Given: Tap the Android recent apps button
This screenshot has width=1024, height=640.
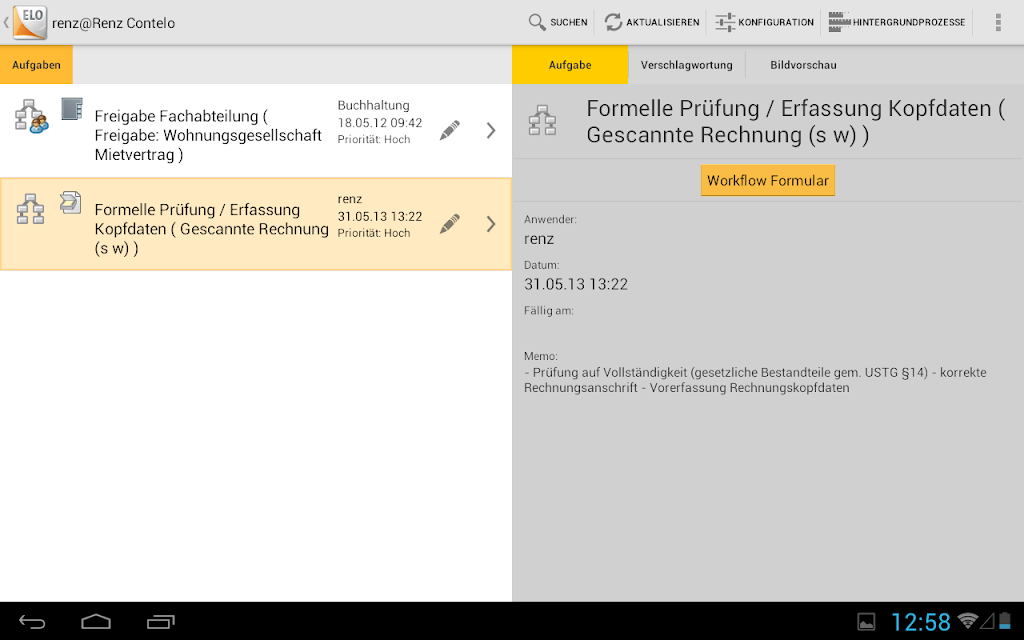Looking at the screenshot, I should [161, 622].
